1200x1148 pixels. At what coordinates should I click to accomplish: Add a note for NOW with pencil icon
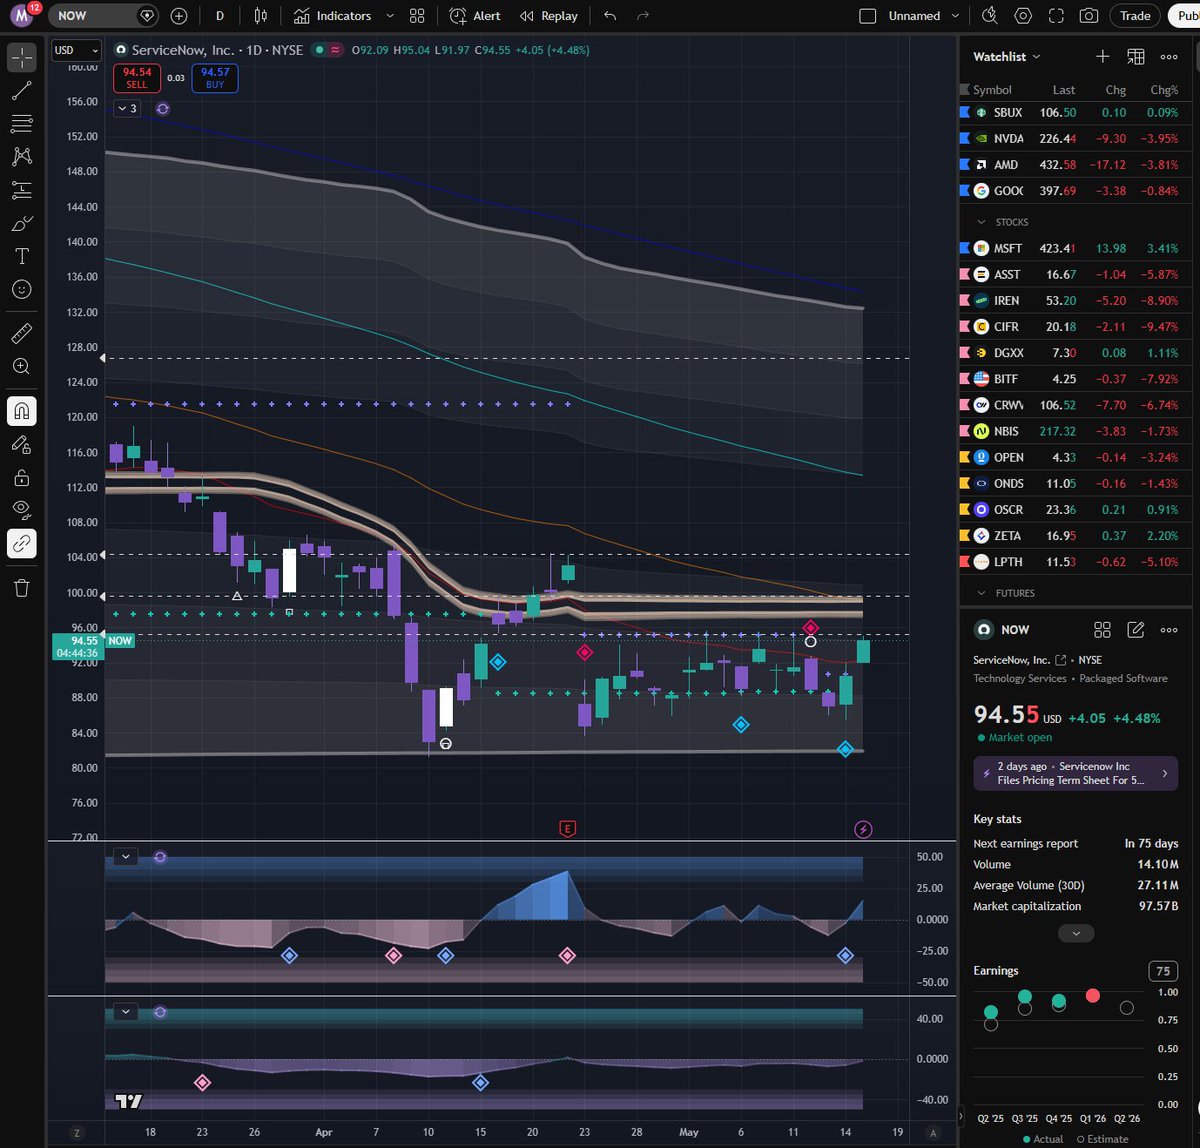(1136, 629)
